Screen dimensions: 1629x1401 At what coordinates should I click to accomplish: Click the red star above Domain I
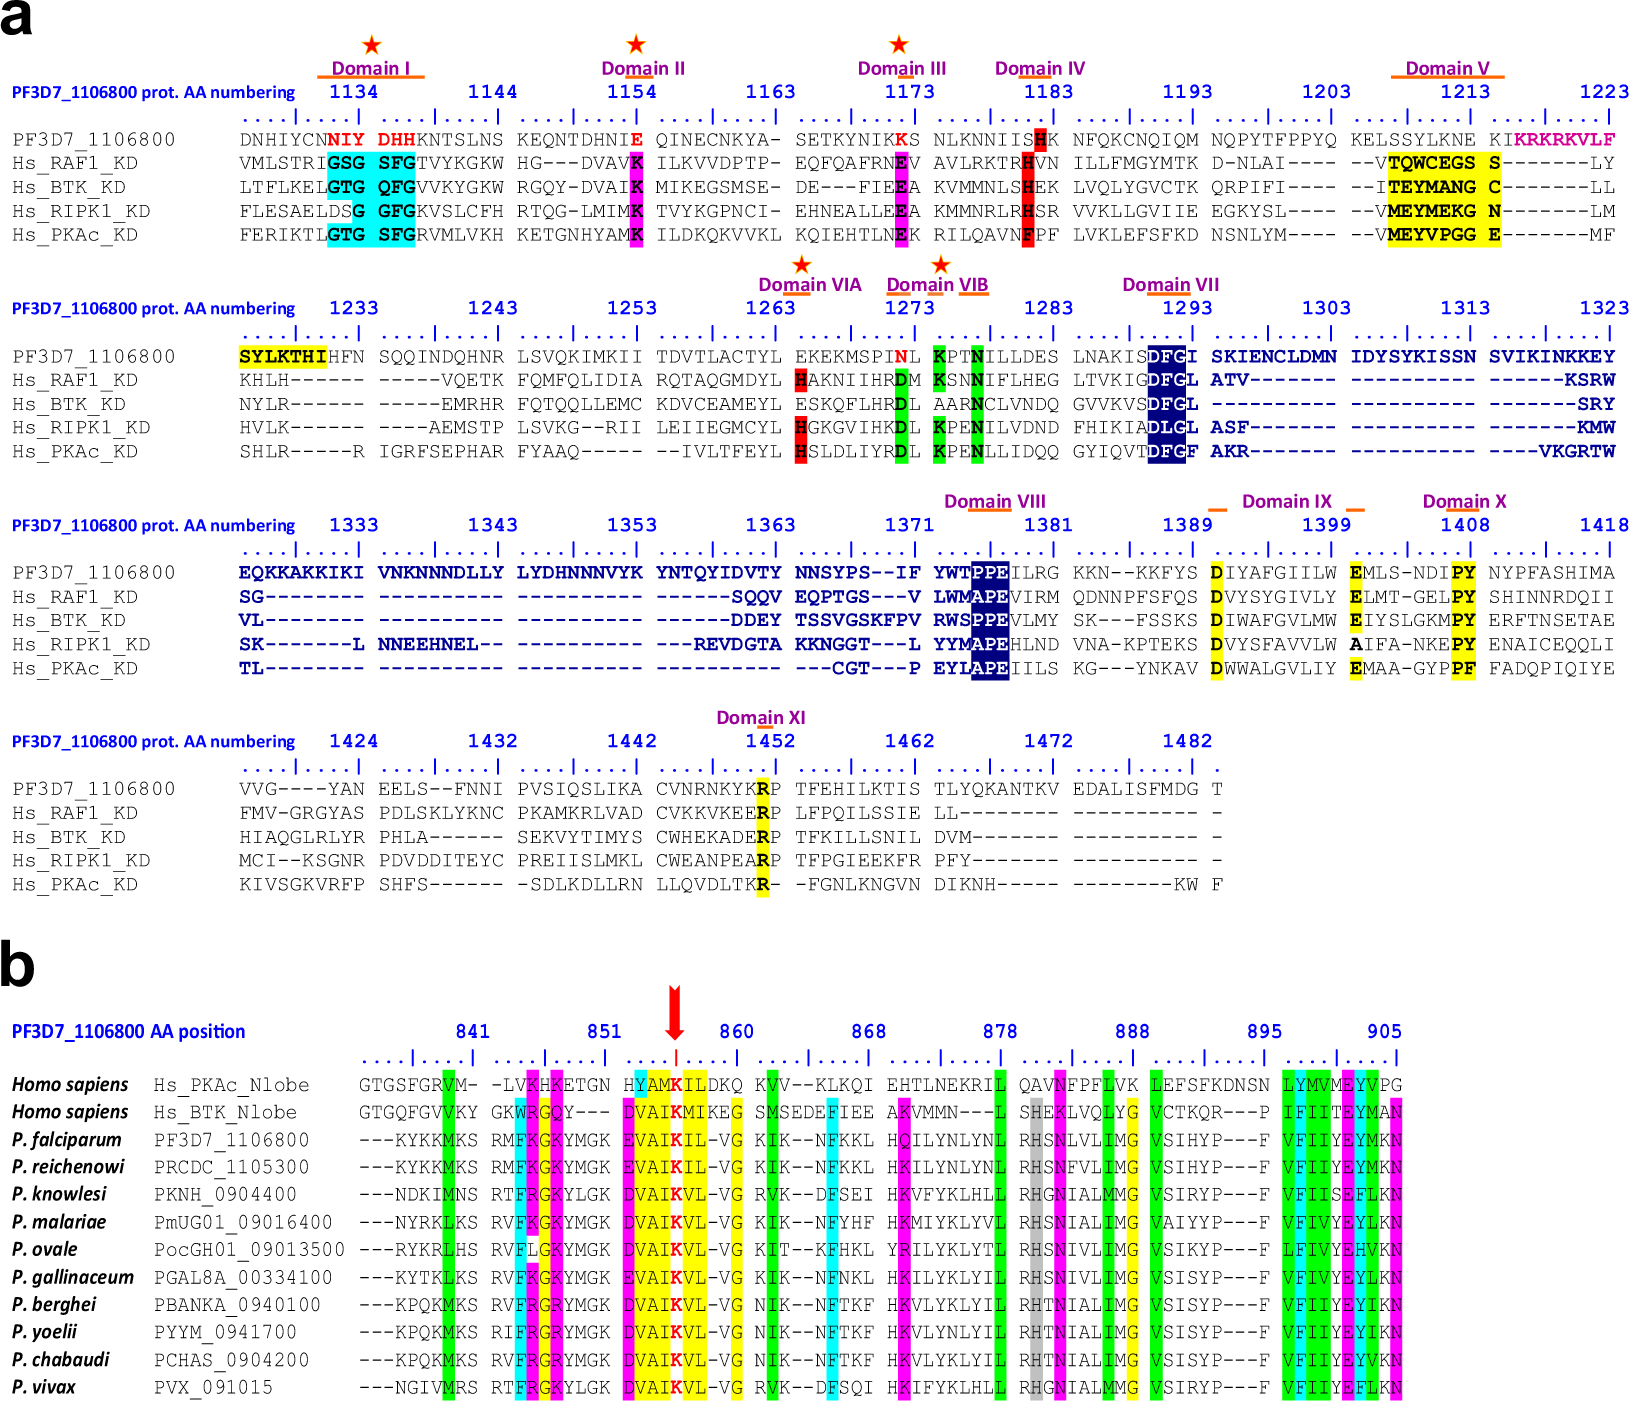371,45
